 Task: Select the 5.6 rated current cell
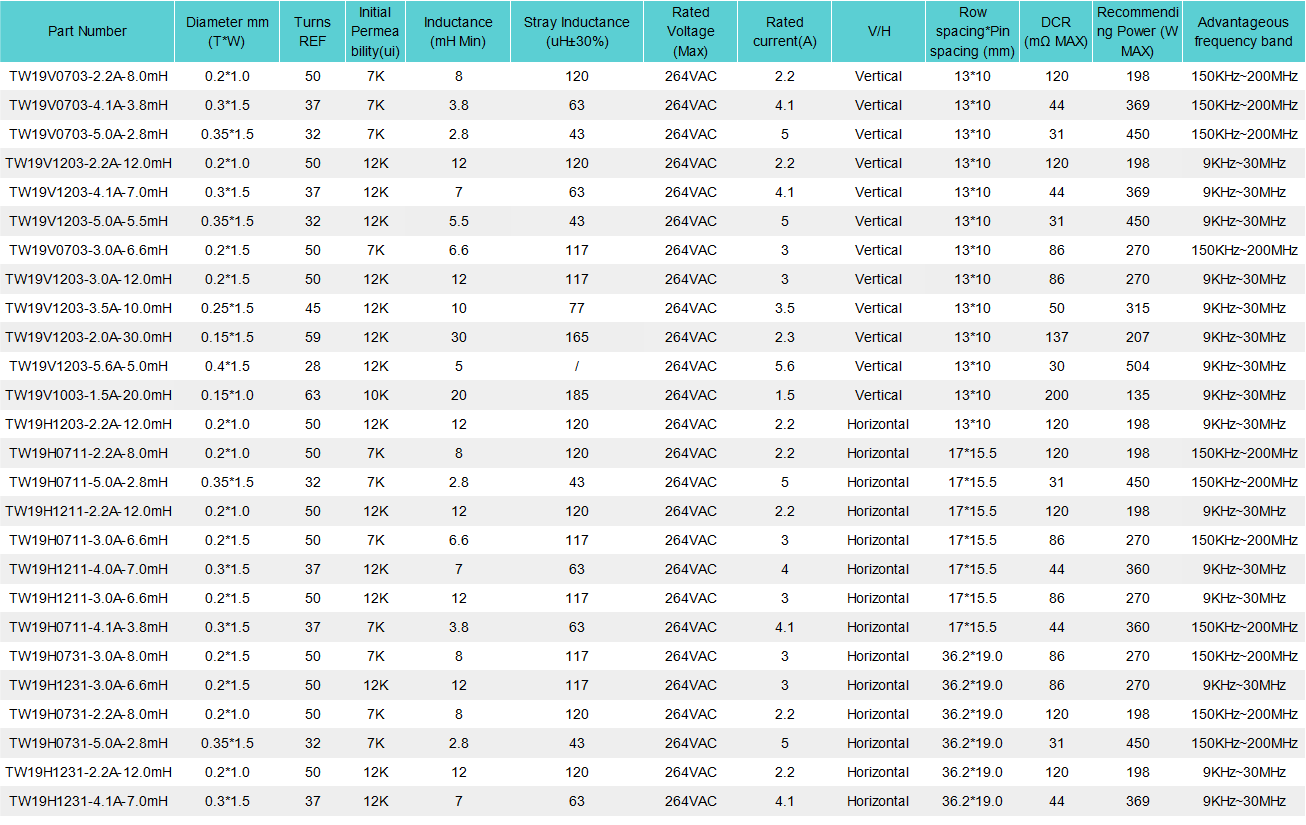pyautogui.click(x=784, y=366)
